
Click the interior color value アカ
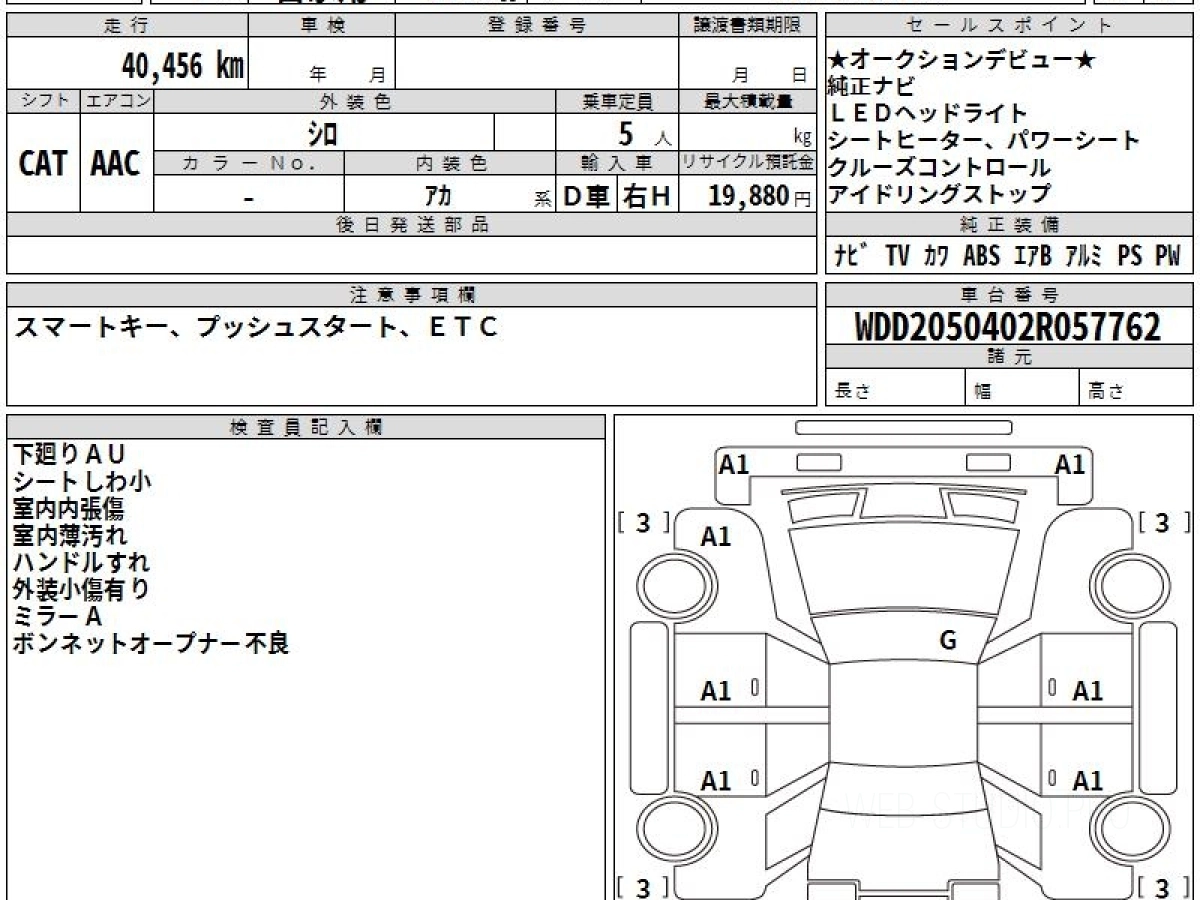point(438,196)
